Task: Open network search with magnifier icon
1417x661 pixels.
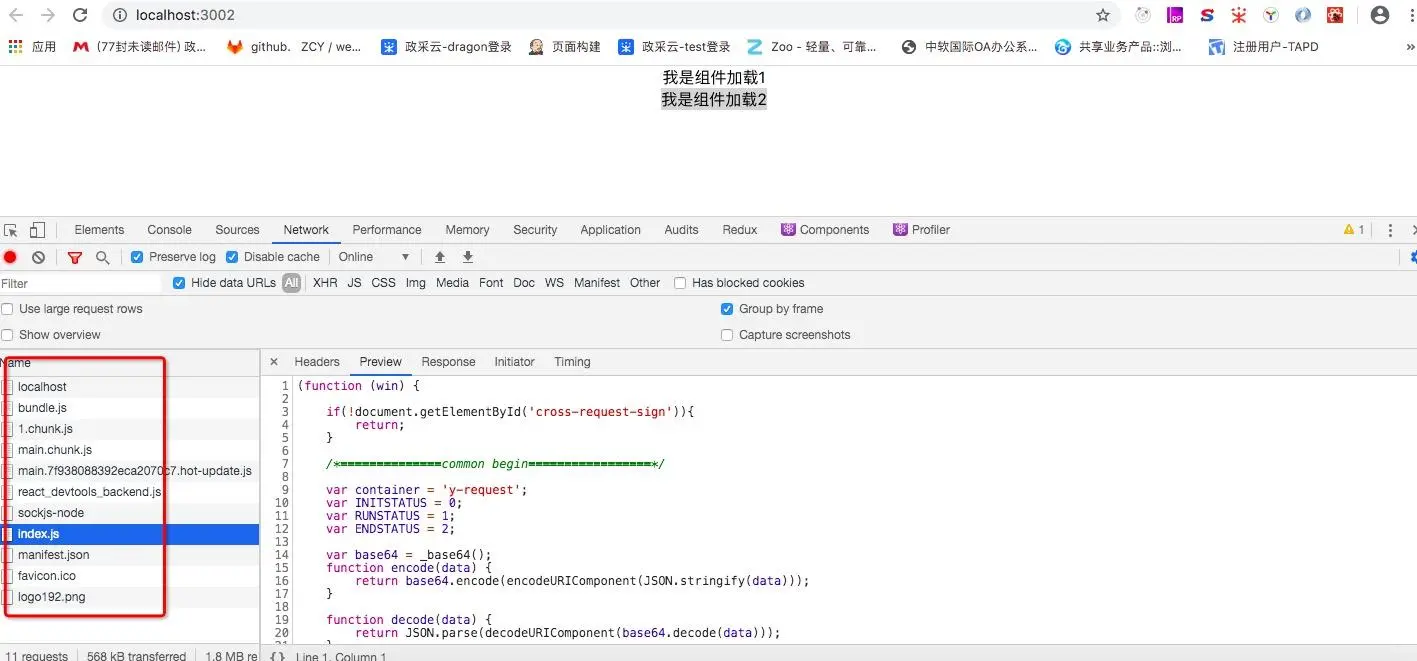Action: 102,257
